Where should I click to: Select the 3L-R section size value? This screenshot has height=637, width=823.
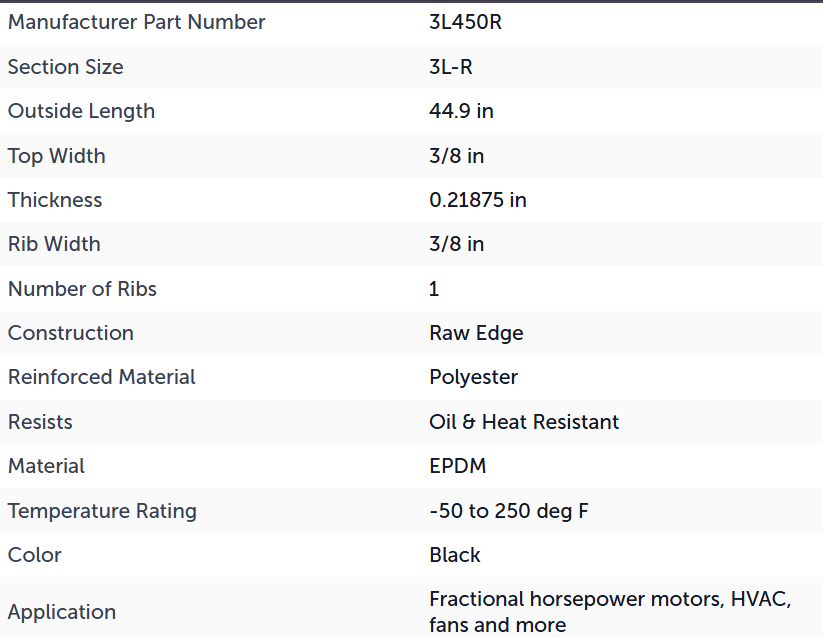click(451, 67)
